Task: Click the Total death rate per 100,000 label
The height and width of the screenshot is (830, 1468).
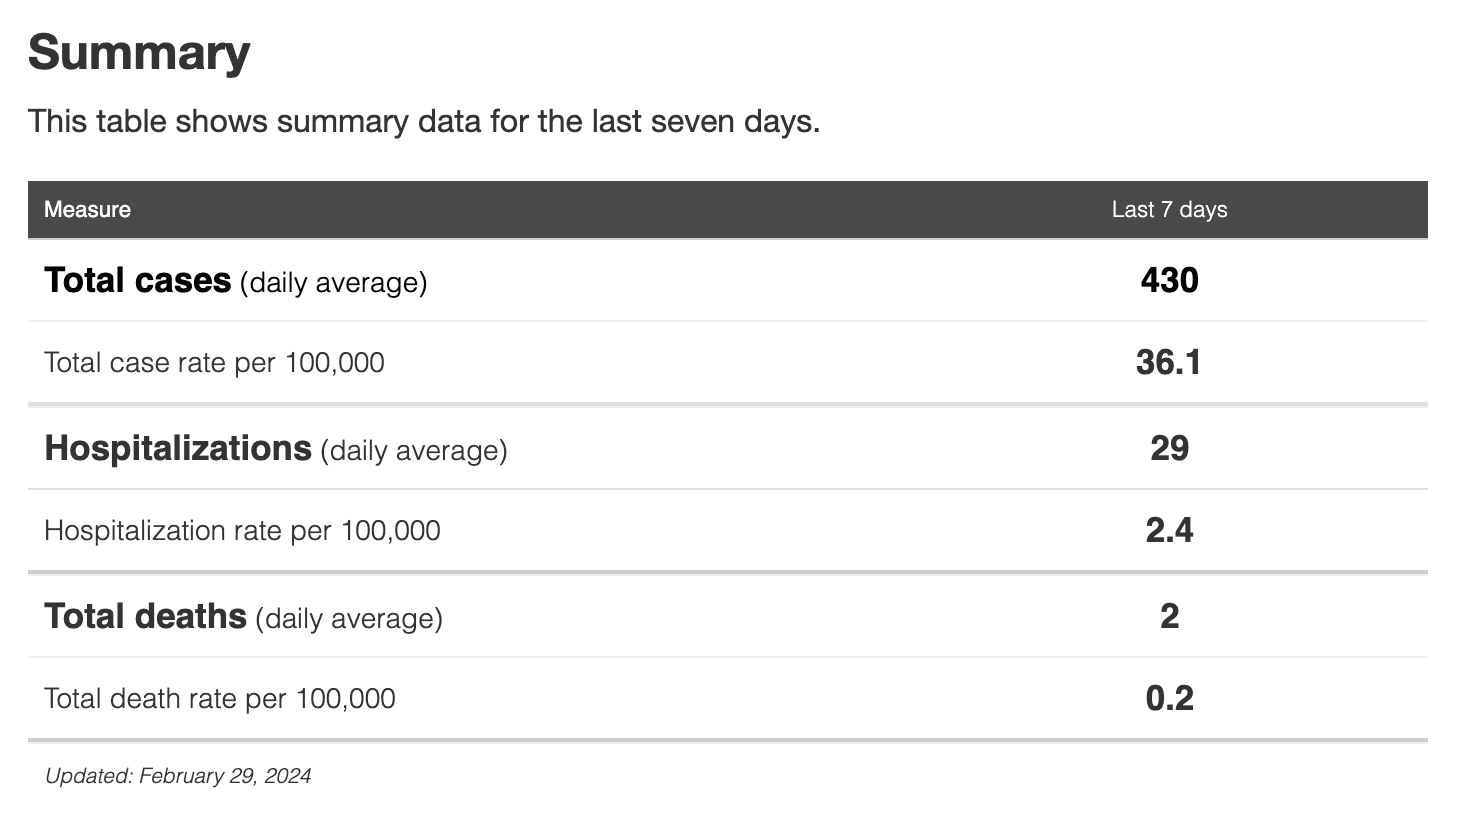Action: [220, 699]
